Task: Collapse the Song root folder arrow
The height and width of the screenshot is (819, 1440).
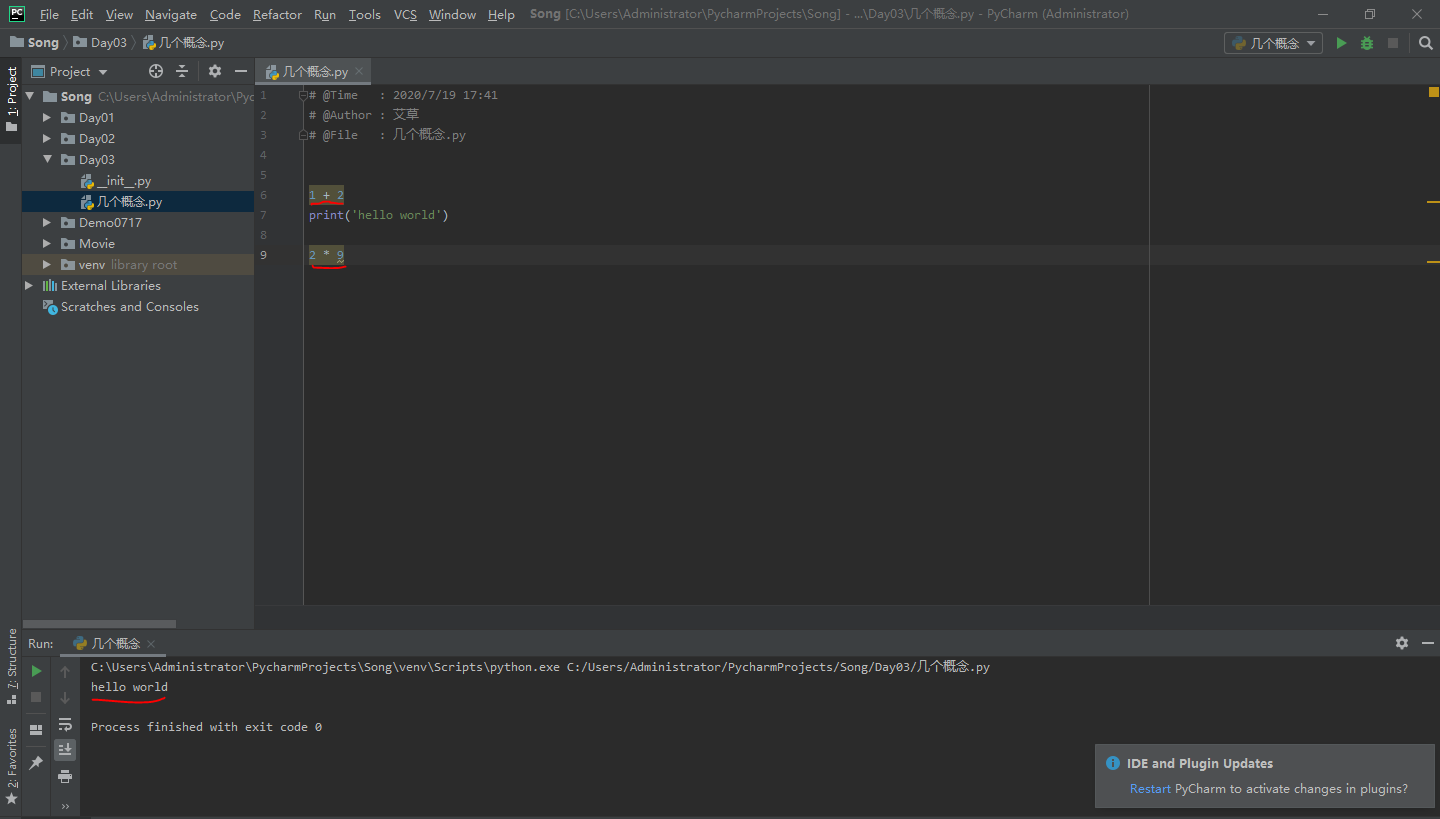Action: [x=29, y=96]
